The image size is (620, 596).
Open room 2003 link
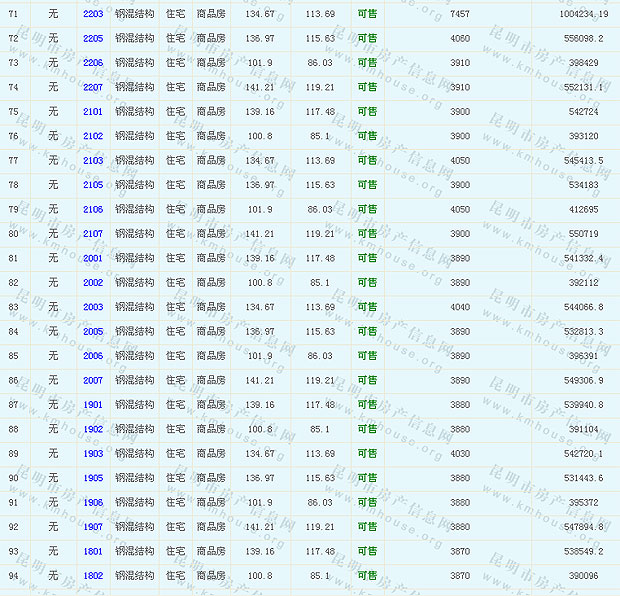(x=93, y=307)
